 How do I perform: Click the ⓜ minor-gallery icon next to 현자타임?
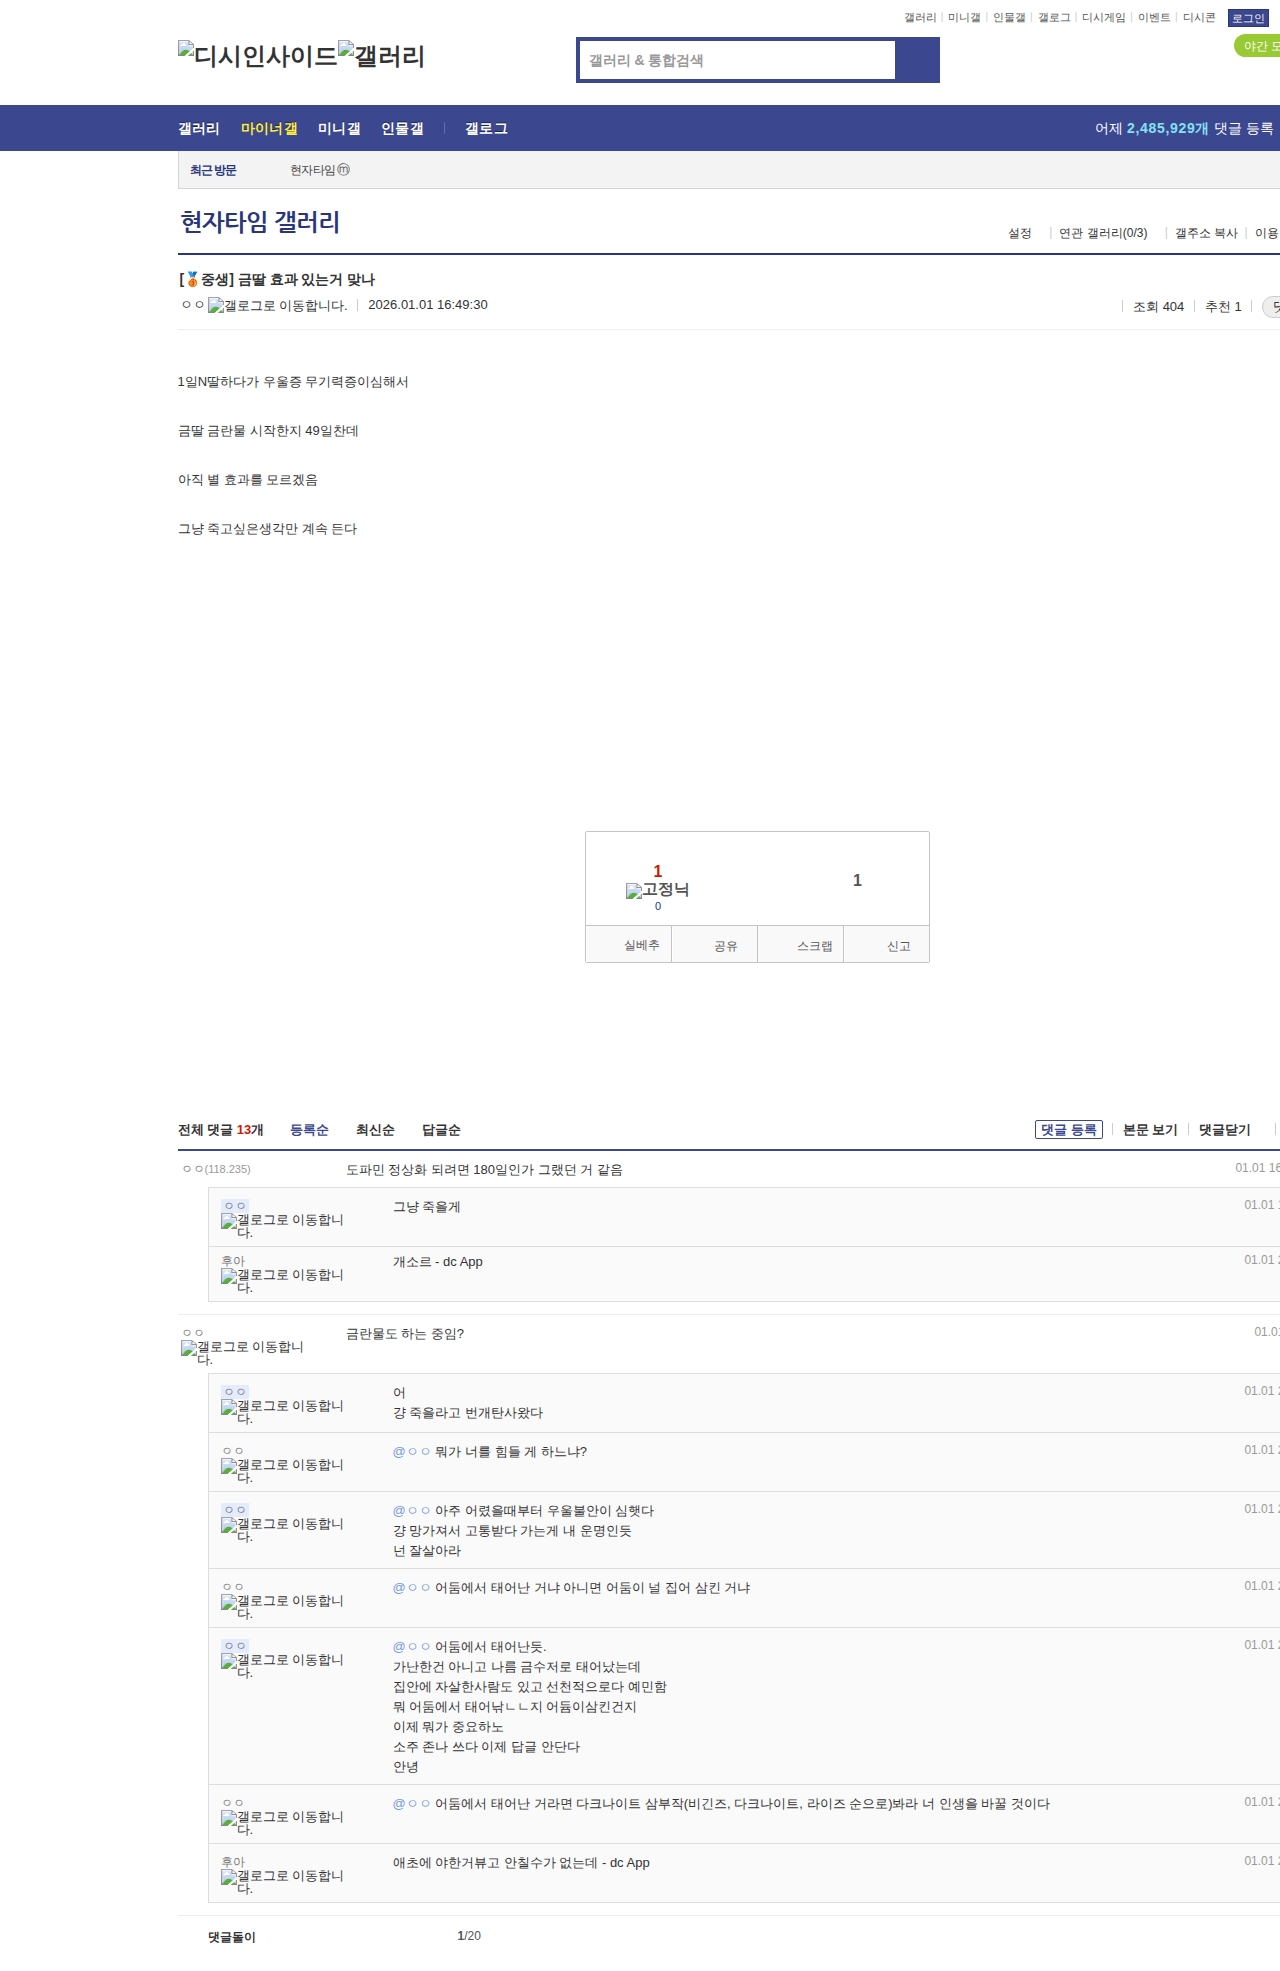click(x=344, y=170)
